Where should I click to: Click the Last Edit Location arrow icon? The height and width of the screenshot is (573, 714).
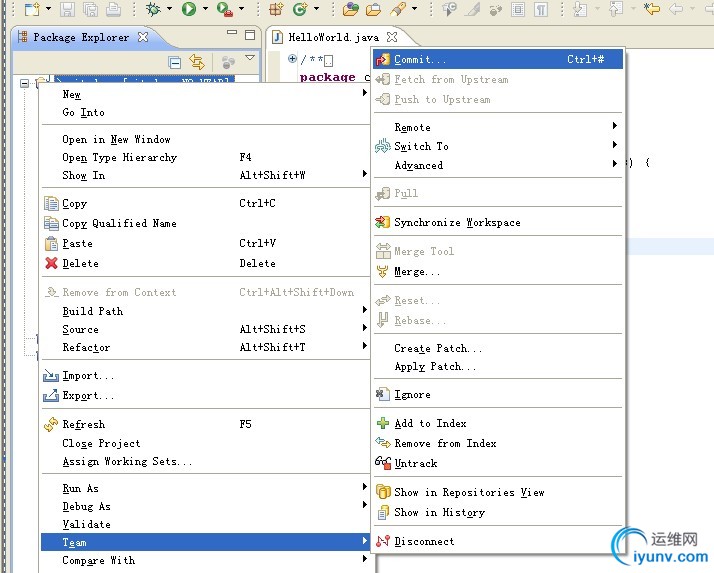tap(652, 9)
